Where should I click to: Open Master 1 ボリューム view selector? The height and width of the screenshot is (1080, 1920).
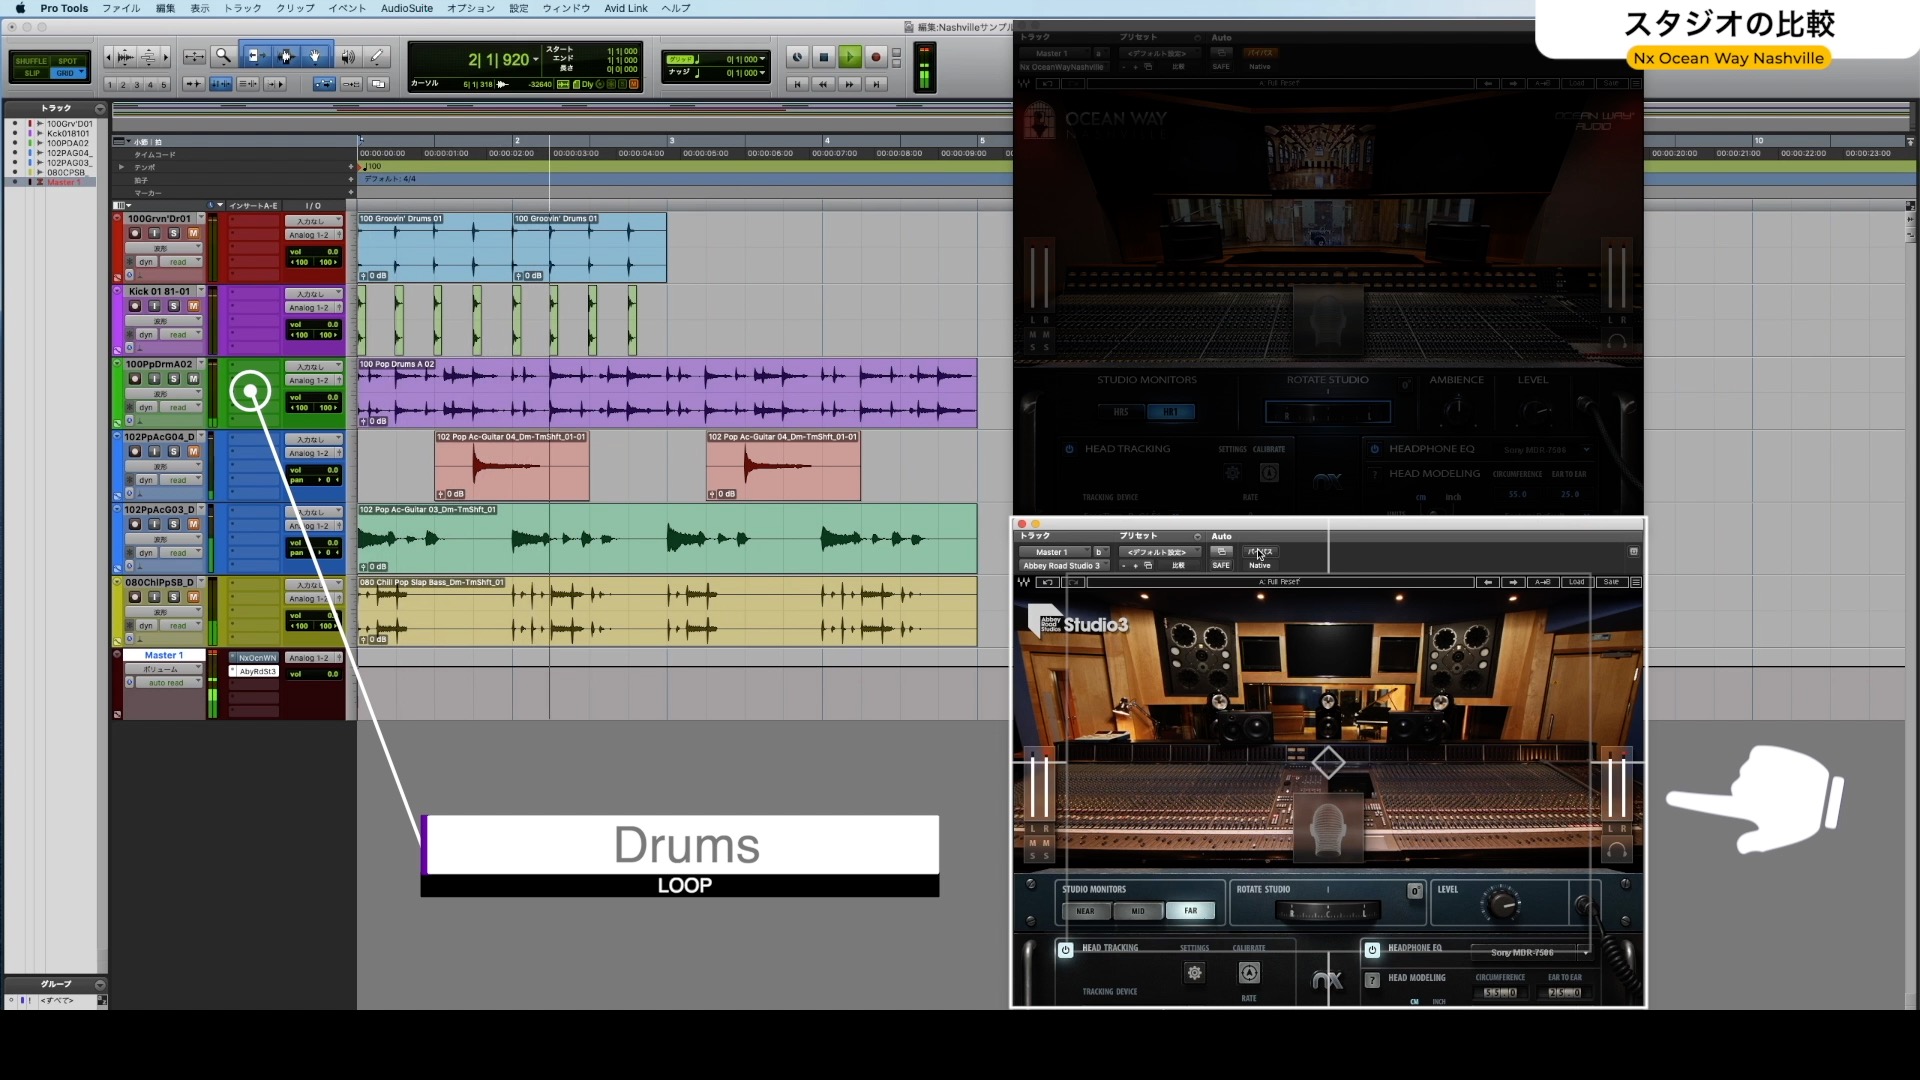164,669
